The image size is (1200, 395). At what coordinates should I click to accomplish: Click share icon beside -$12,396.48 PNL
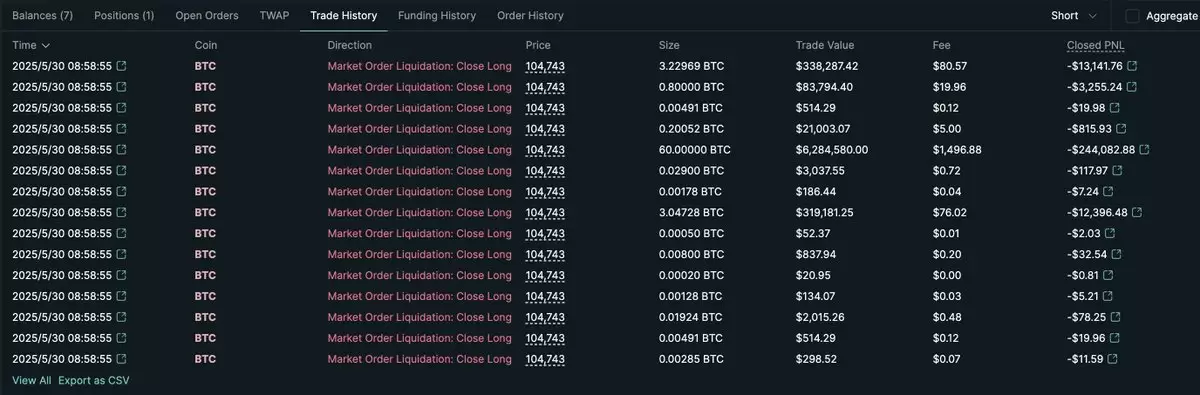pyautogui.click(x=1137, y=213)
